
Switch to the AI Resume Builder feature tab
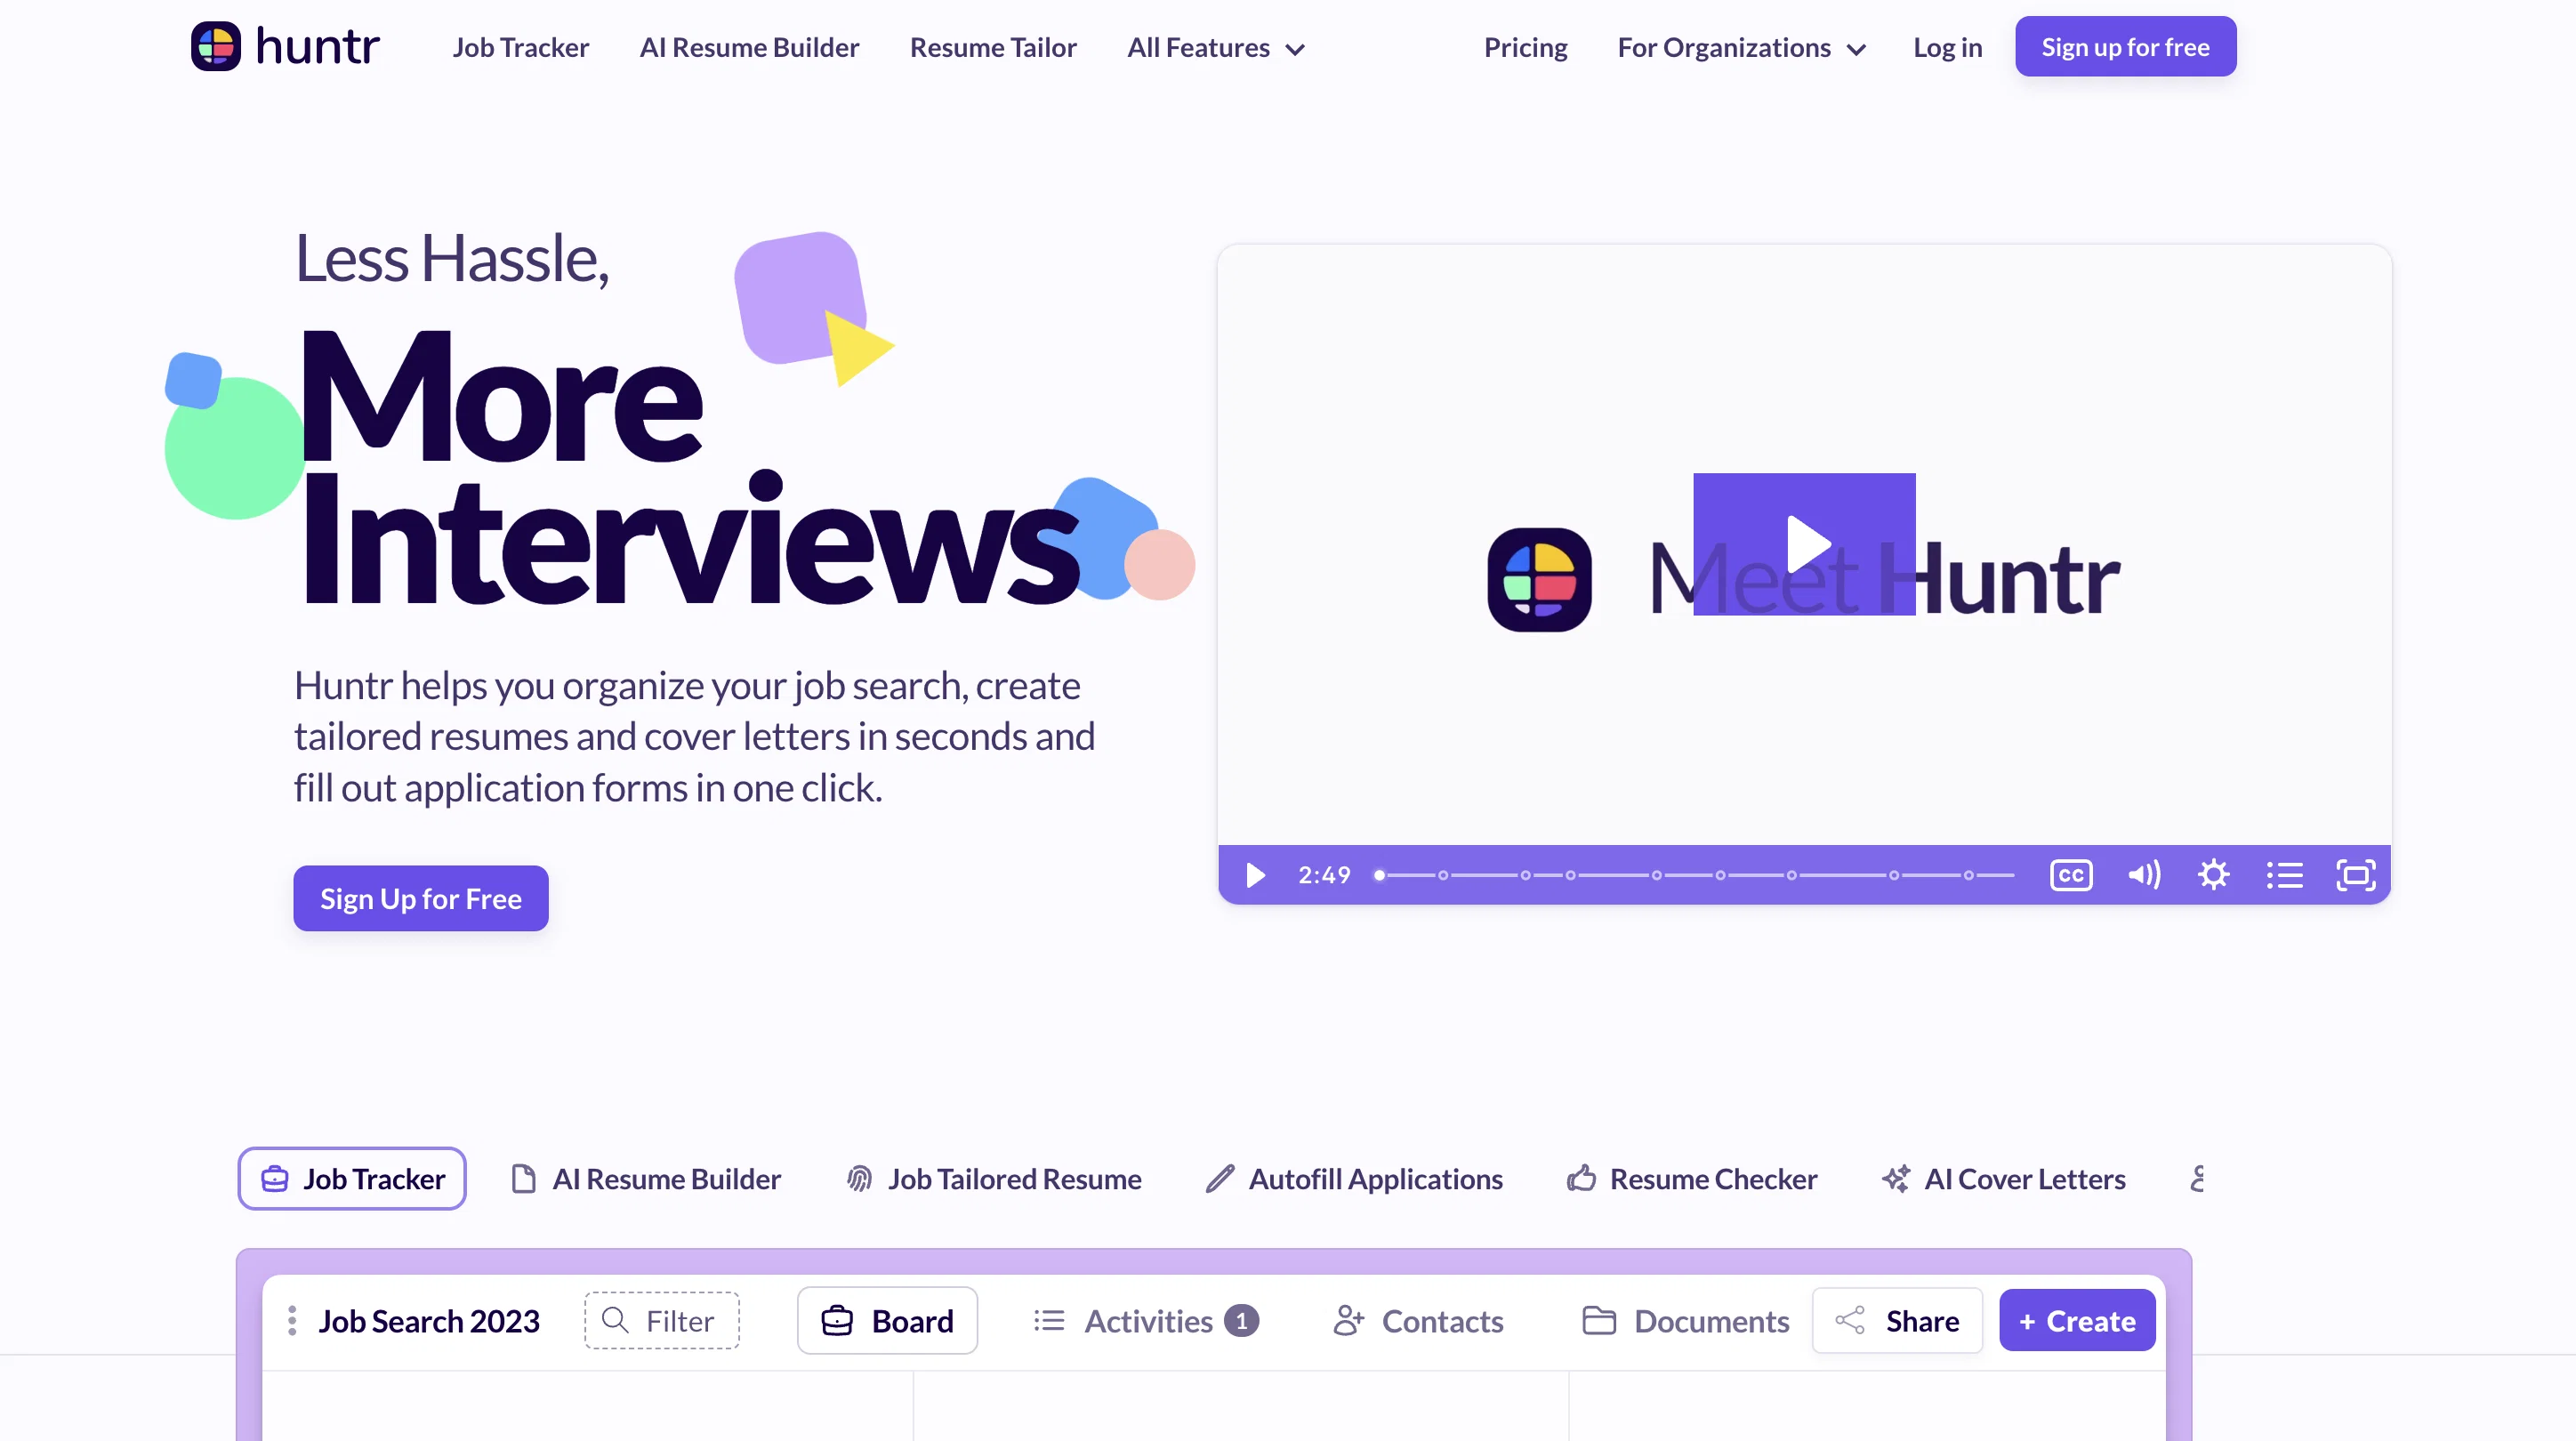[x=646, y=1179]
